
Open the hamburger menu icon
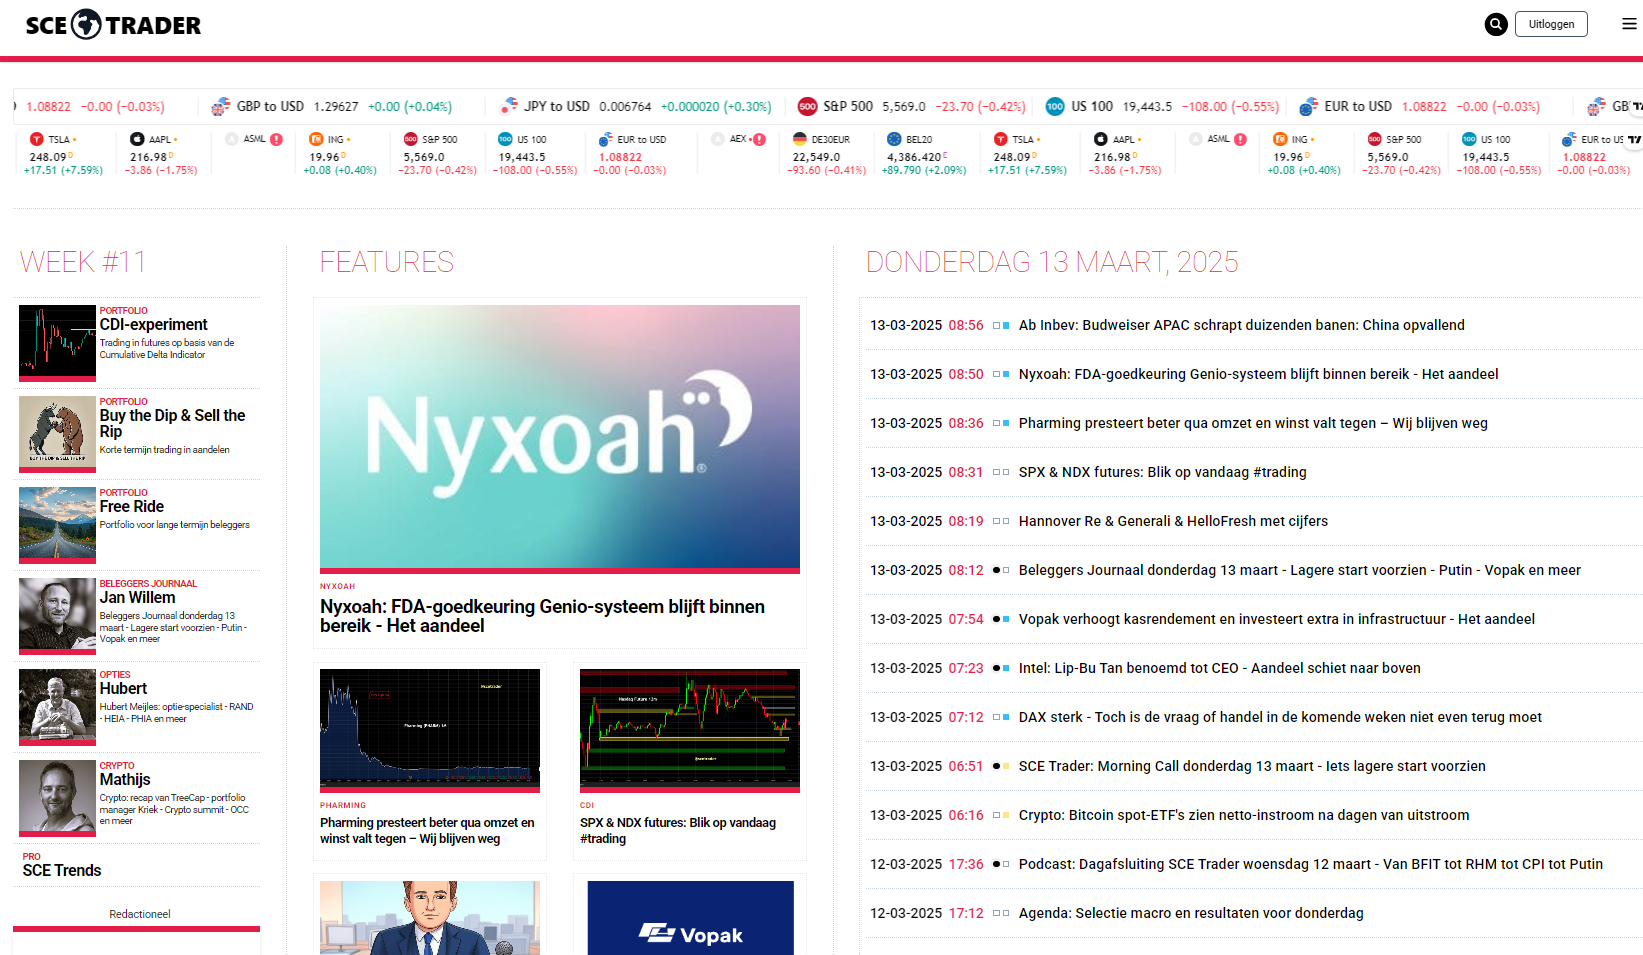click(1629, 24)
